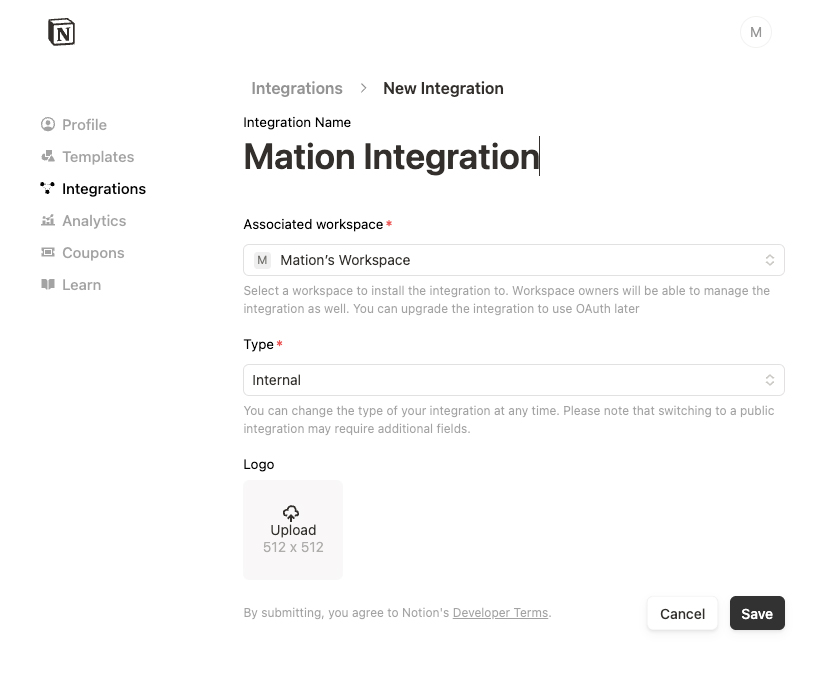Select Integrations in the sidebar
This screenshot has height=681, width=820.
[93, 188]
